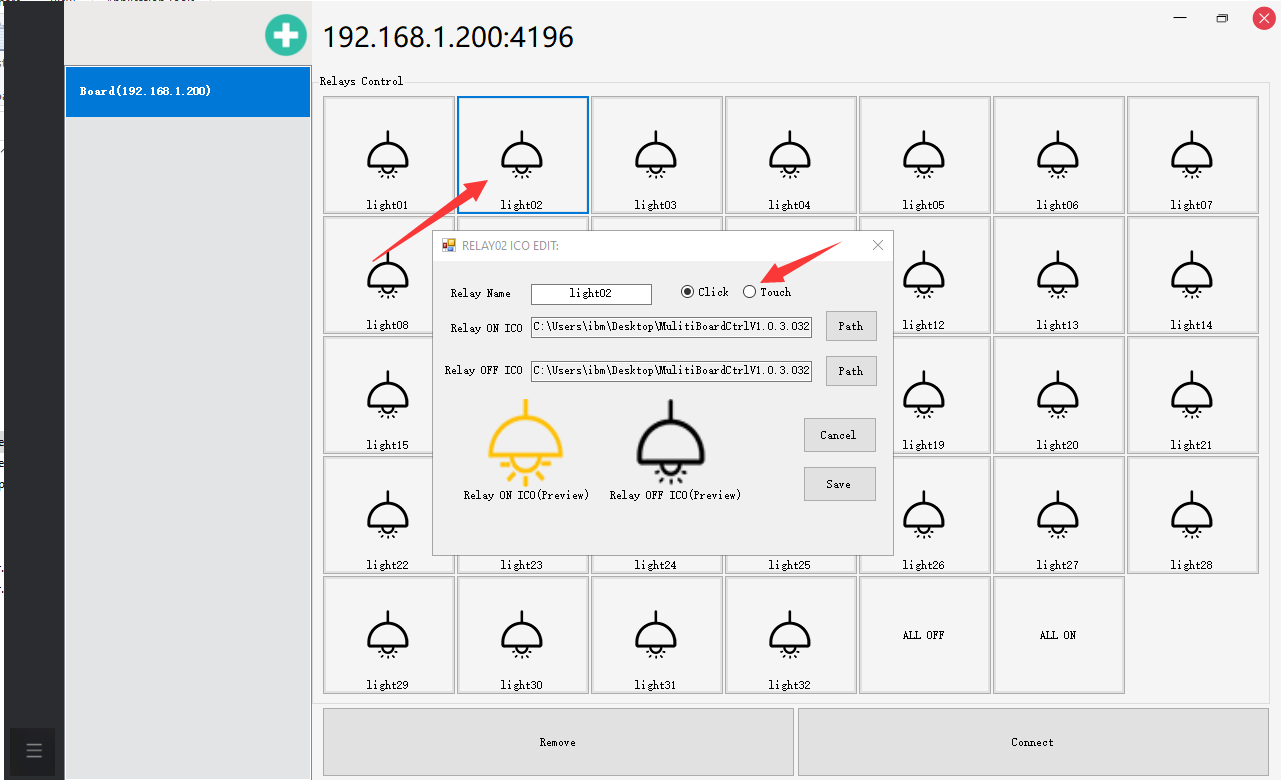Select Board(192.168.1.200) in the sidebar
The width and height of the screenshot is (1281, 780).
click(x=188, y=92)
